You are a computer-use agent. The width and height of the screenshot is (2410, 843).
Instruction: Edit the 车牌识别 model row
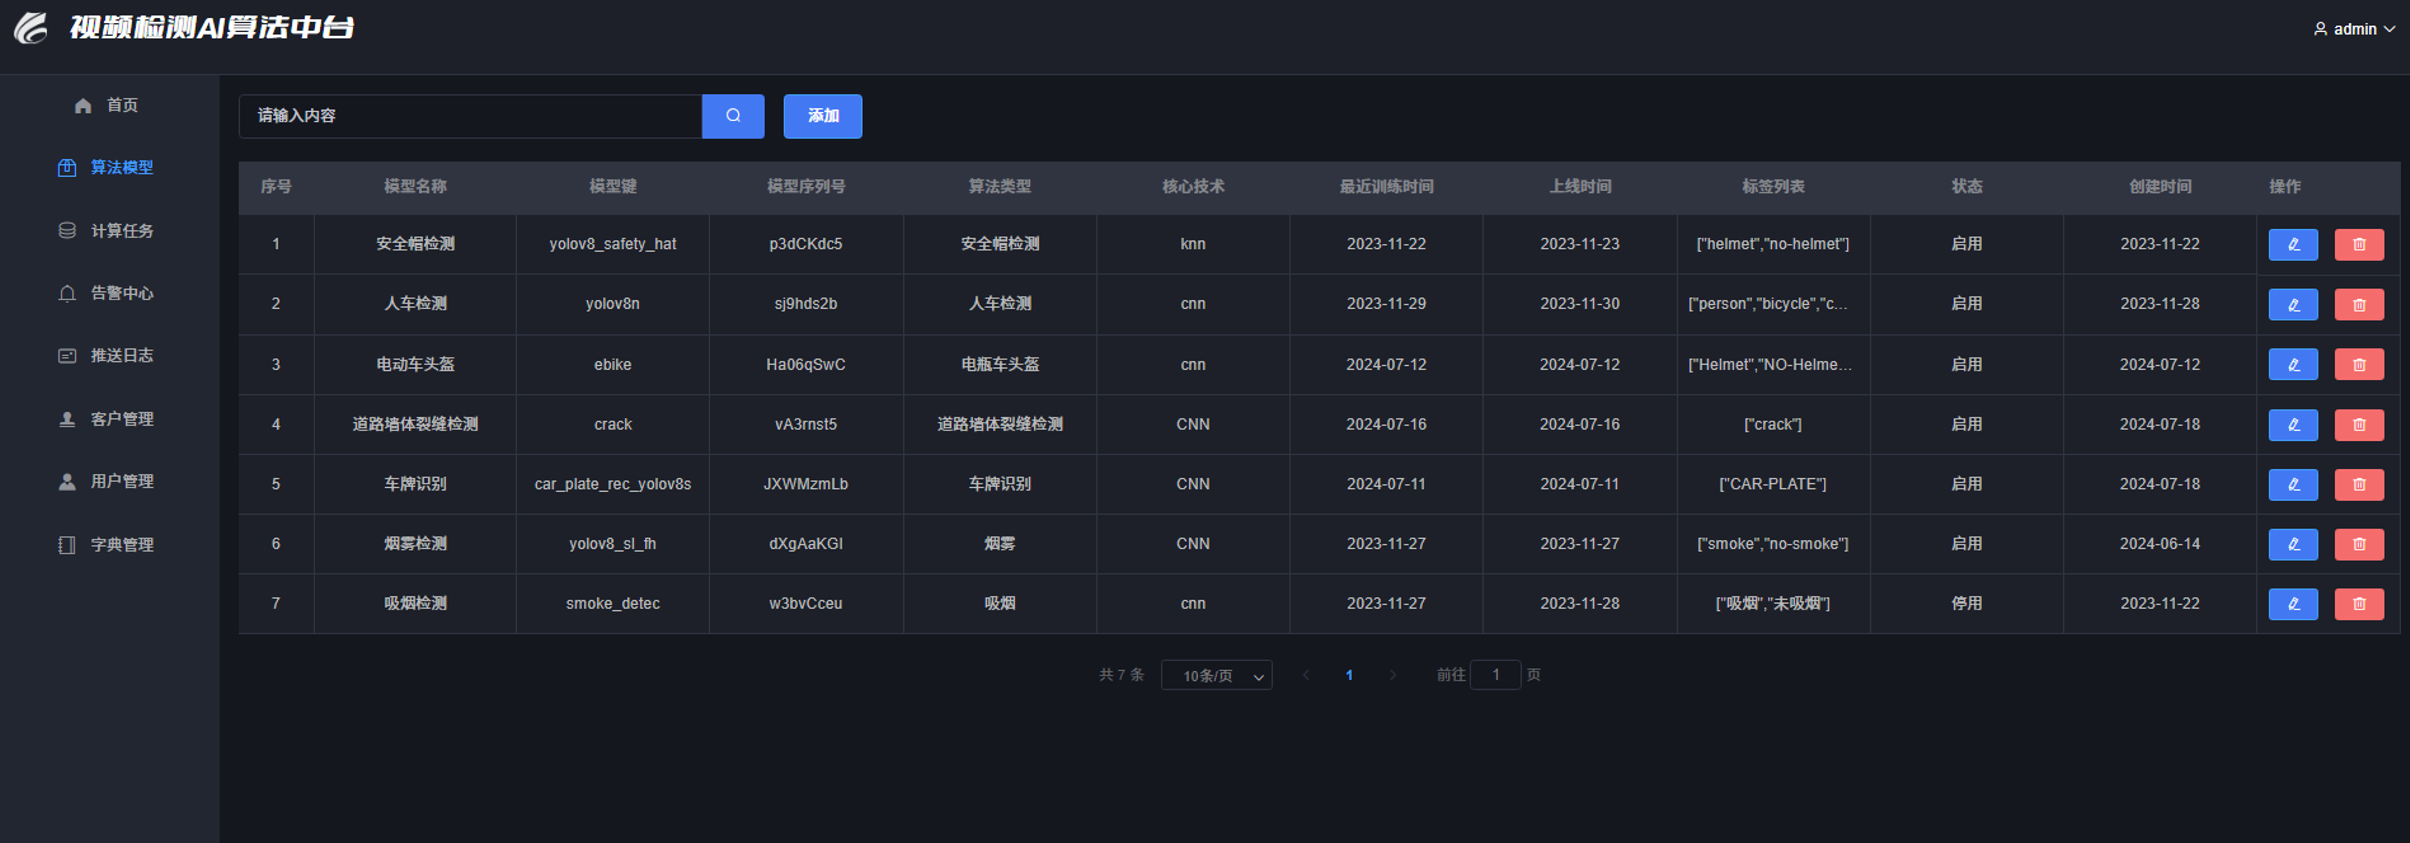pyautogui.click(x=2293, y=485)
